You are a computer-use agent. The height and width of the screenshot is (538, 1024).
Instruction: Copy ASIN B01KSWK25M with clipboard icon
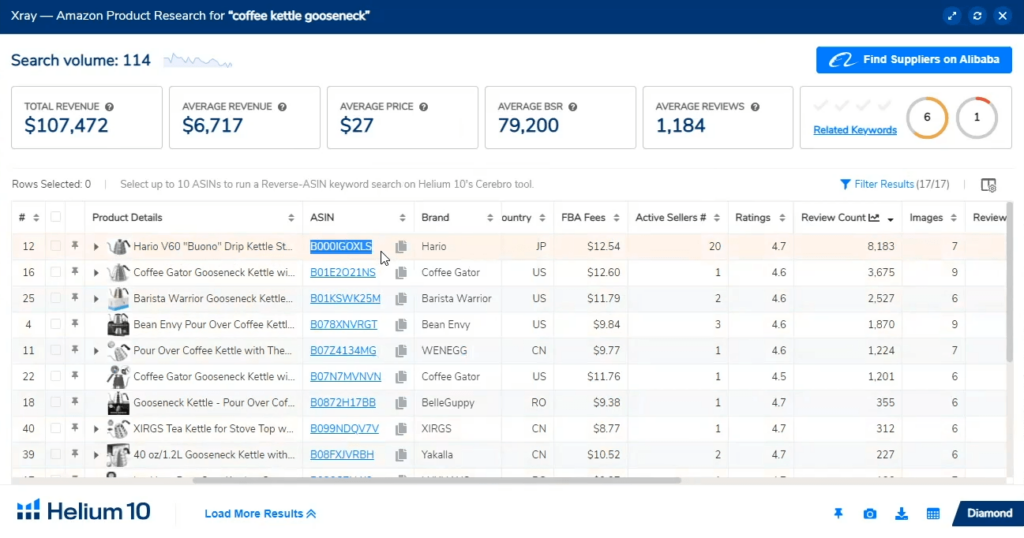401,298
